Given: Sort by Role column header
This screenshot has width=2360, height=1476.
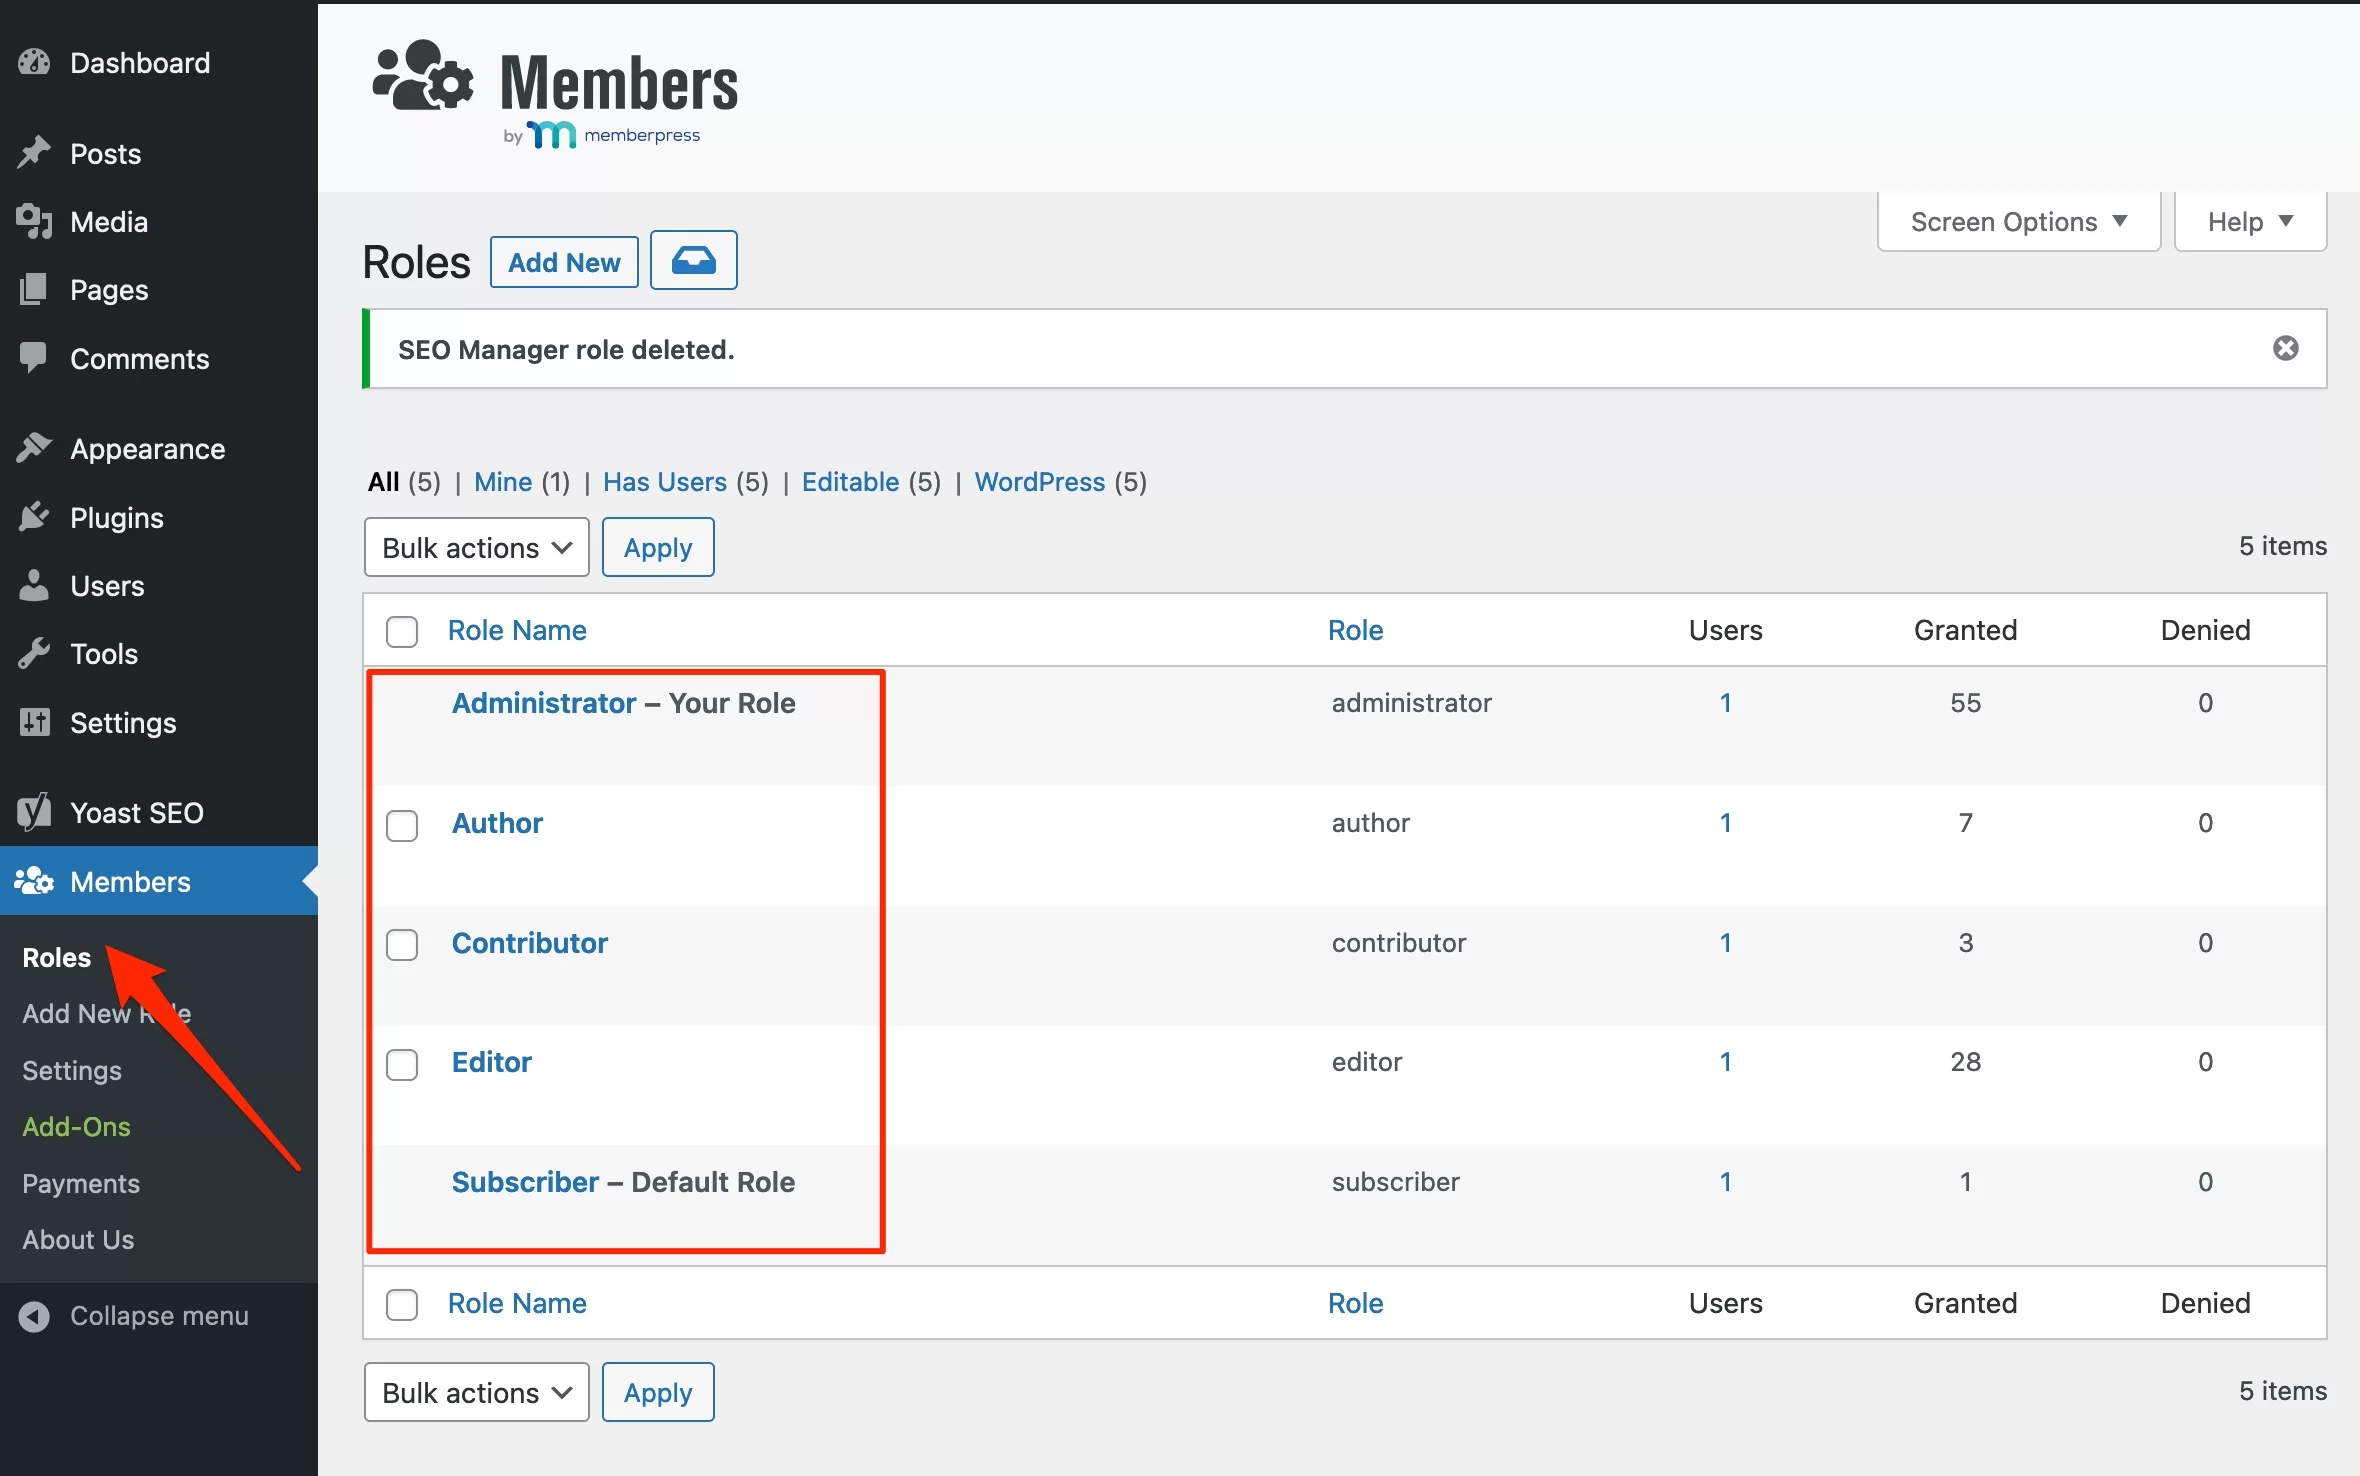Looking at the screenshot, I should (1355, 630).
